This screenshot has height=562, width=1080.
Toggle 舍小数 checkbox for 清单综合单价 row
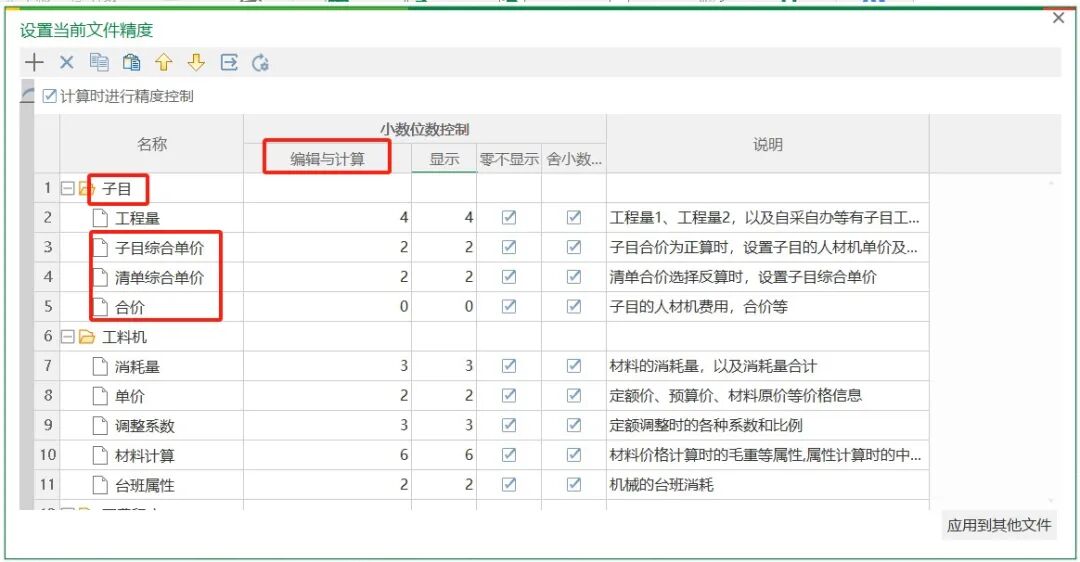point(574,277)
